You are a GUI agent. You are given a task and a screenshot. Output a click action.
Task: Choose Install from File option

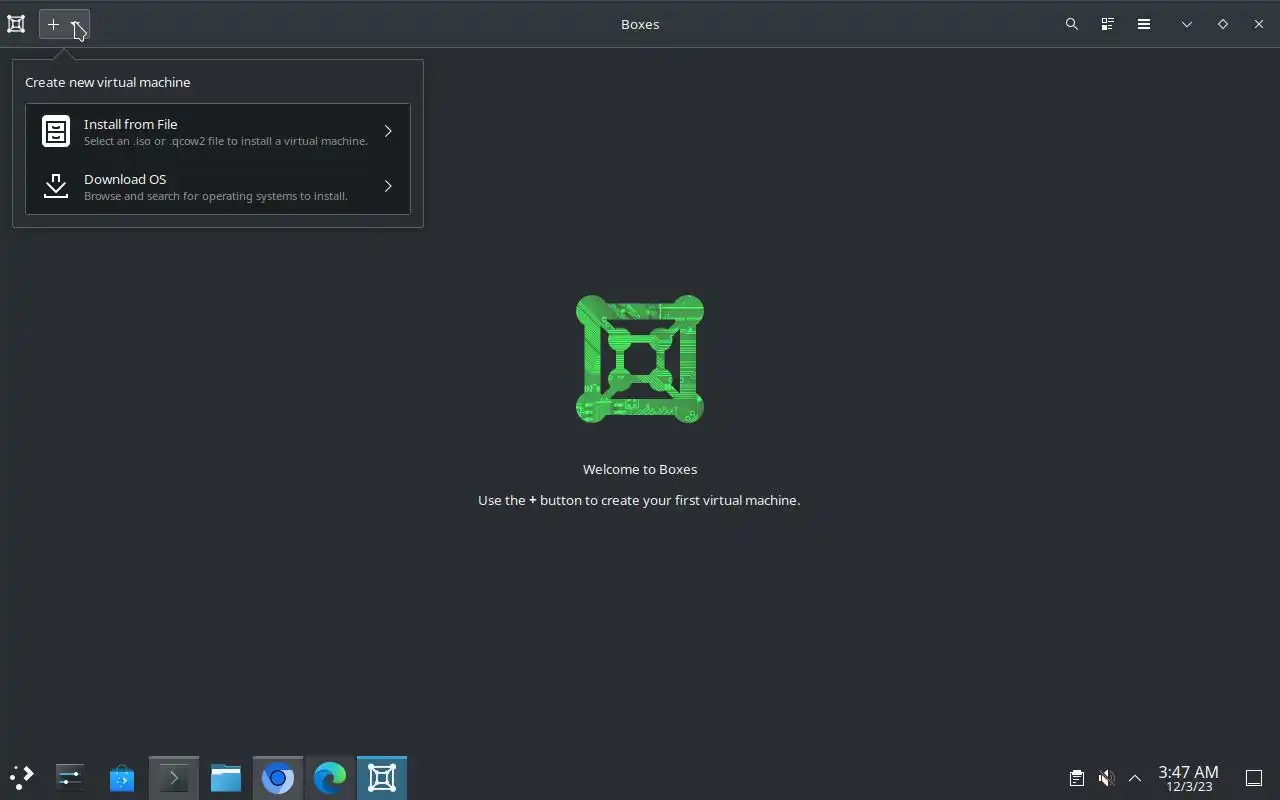click(218, 131)
